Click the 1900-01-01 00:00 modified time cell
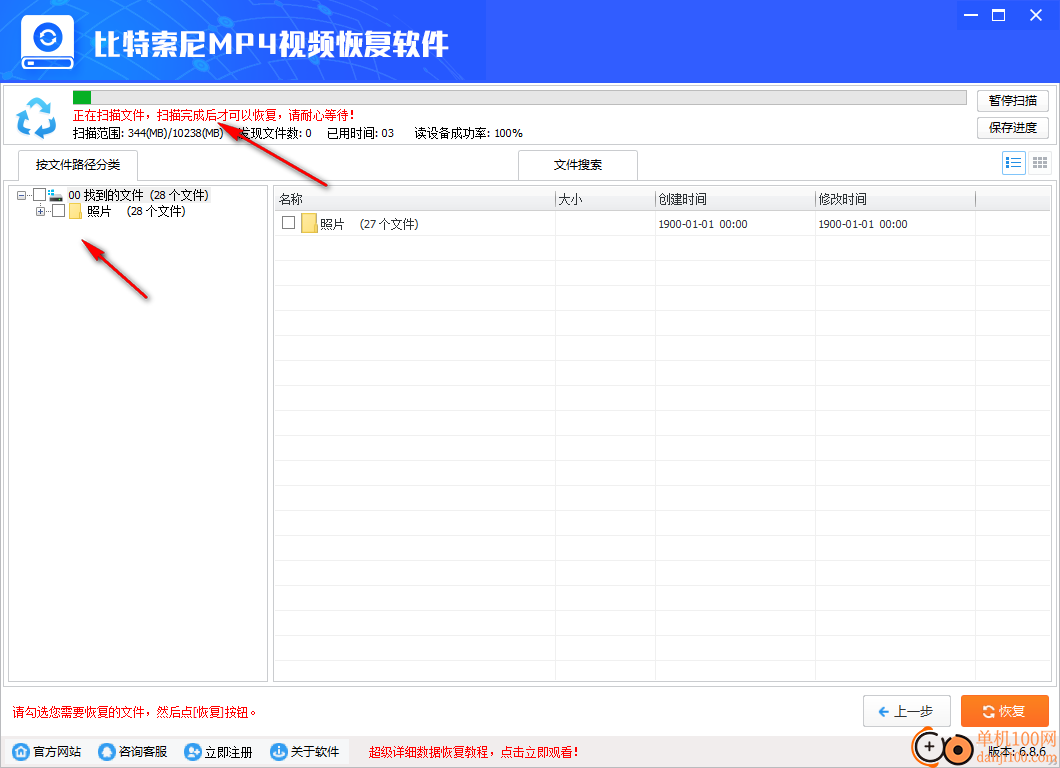Image resolution: width=1060 pixels, height=768 pixels. click(863, 224)
